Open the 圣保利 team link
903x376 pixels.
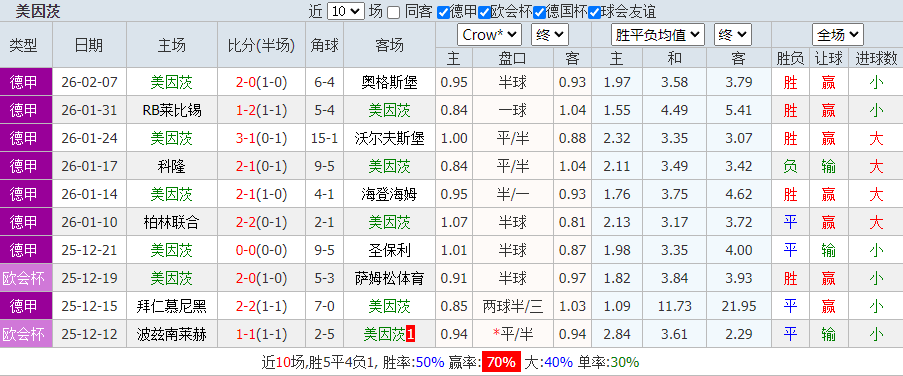(389, 250)
